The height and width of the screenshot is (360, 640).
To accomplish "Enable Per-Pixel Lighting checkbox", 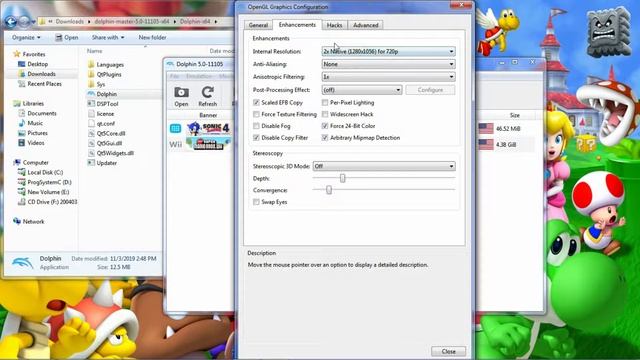I will [325, 102].
